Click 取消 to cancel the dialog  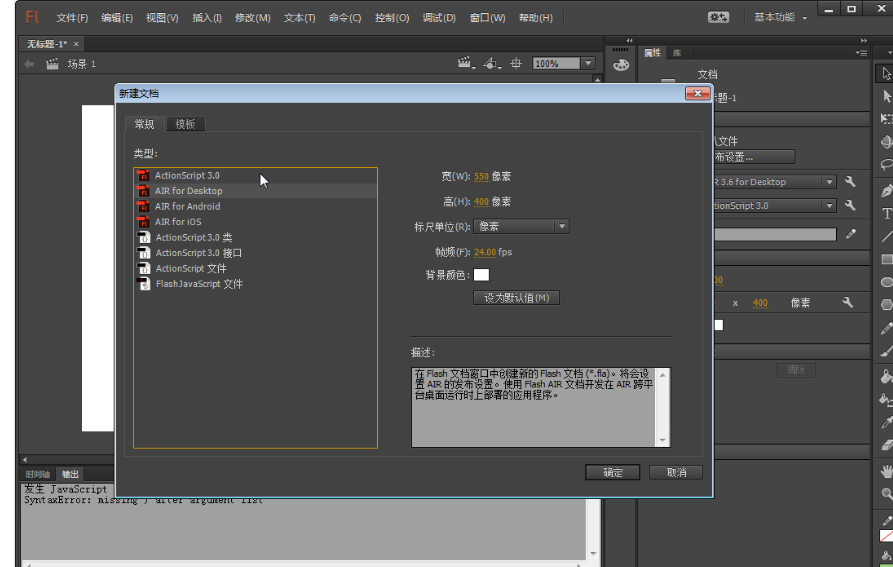(x=676, y=472)
